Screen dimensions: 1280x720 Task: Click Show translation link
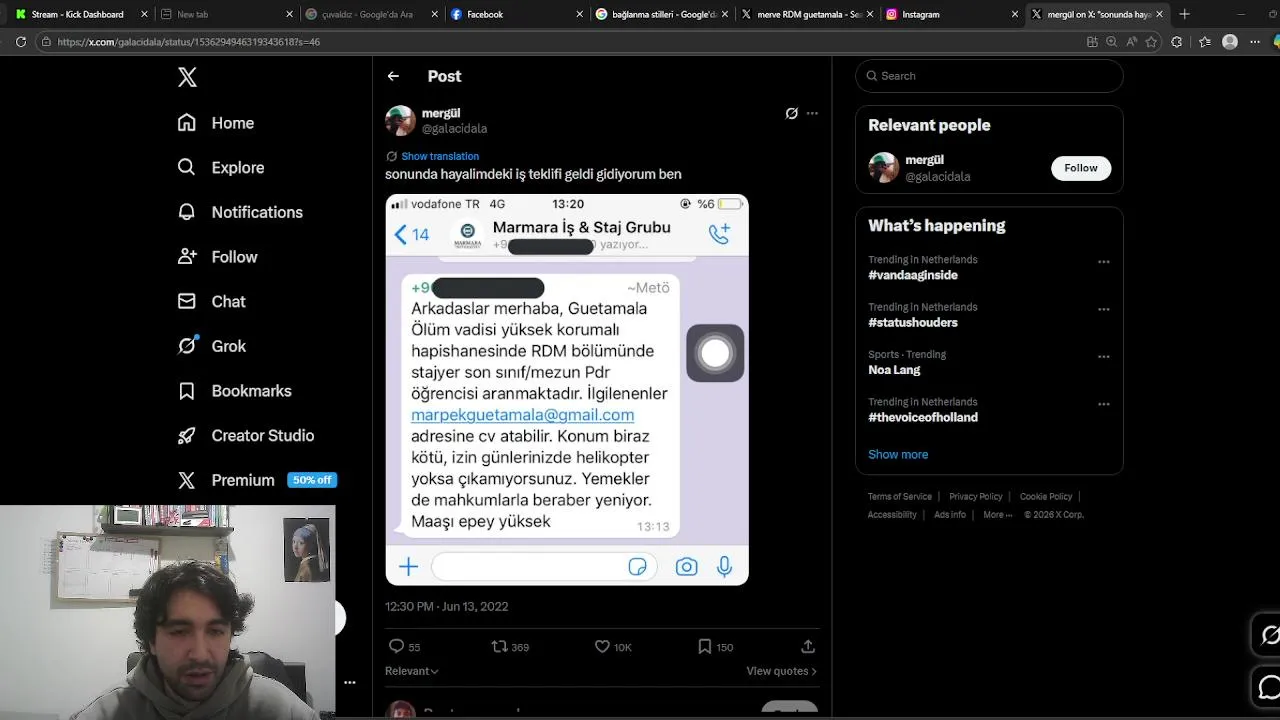pyautogui.click(x=440, y=156)
